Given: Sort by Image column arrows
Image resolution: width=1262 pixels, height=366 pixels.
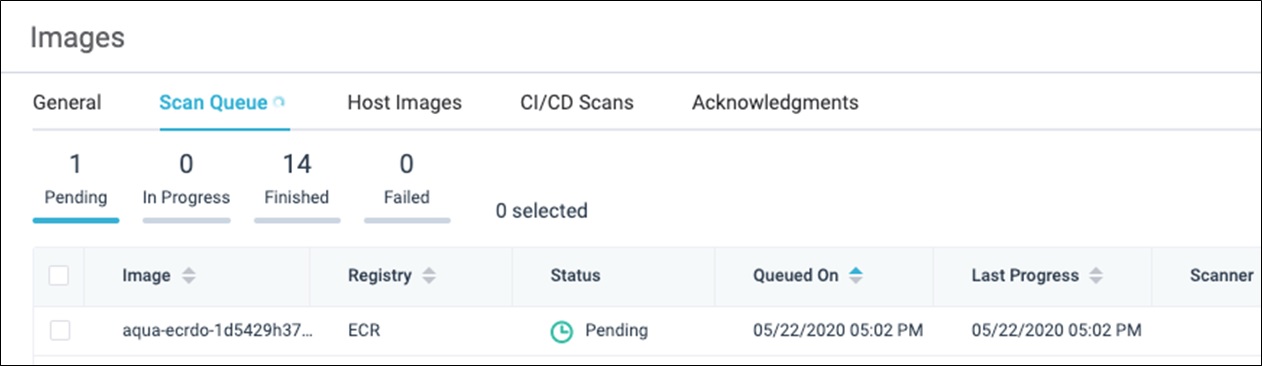Looking at the screenshot, I should pos(188,276).
